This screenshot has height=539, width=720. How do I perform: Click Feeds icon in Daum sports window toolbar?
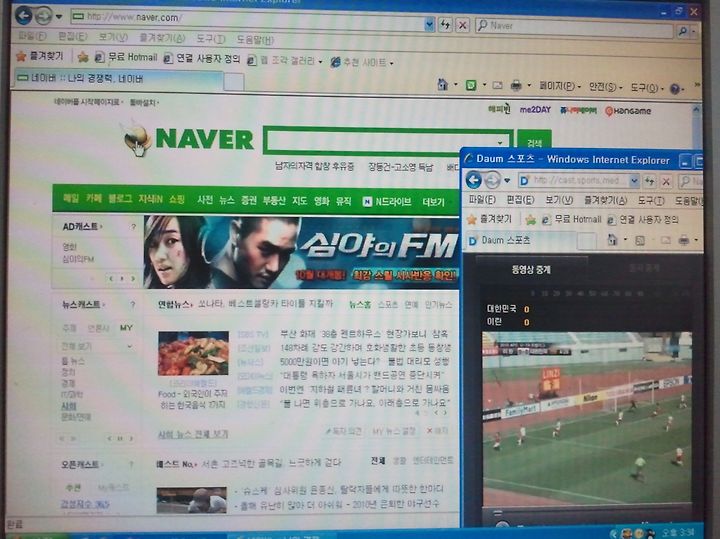coord(640,240)
